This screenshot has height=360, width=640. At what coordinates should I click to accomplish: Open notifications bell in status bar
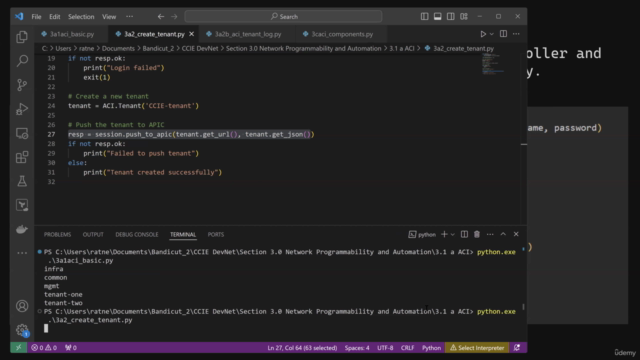tap(517, 348)
